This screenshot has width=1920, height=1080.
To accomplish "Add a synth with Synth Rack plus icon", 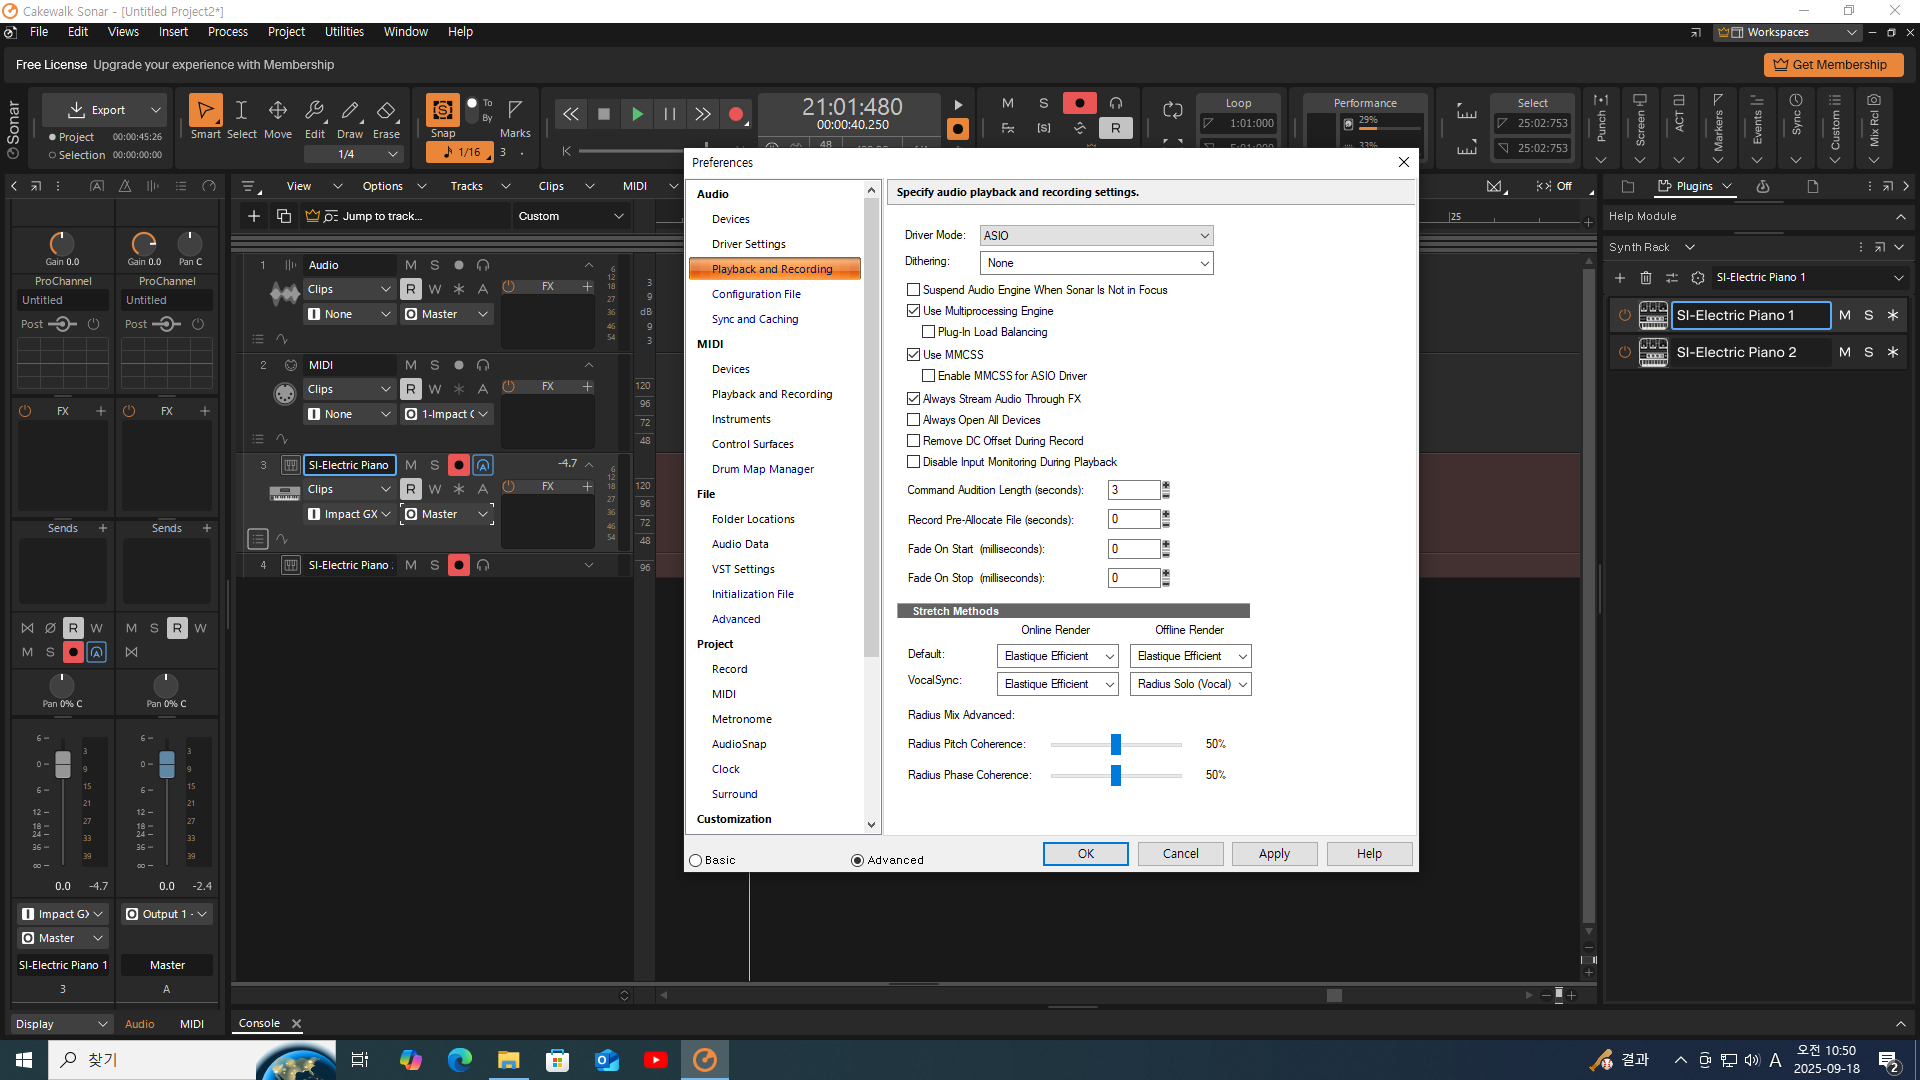I will click(1620, 278).
